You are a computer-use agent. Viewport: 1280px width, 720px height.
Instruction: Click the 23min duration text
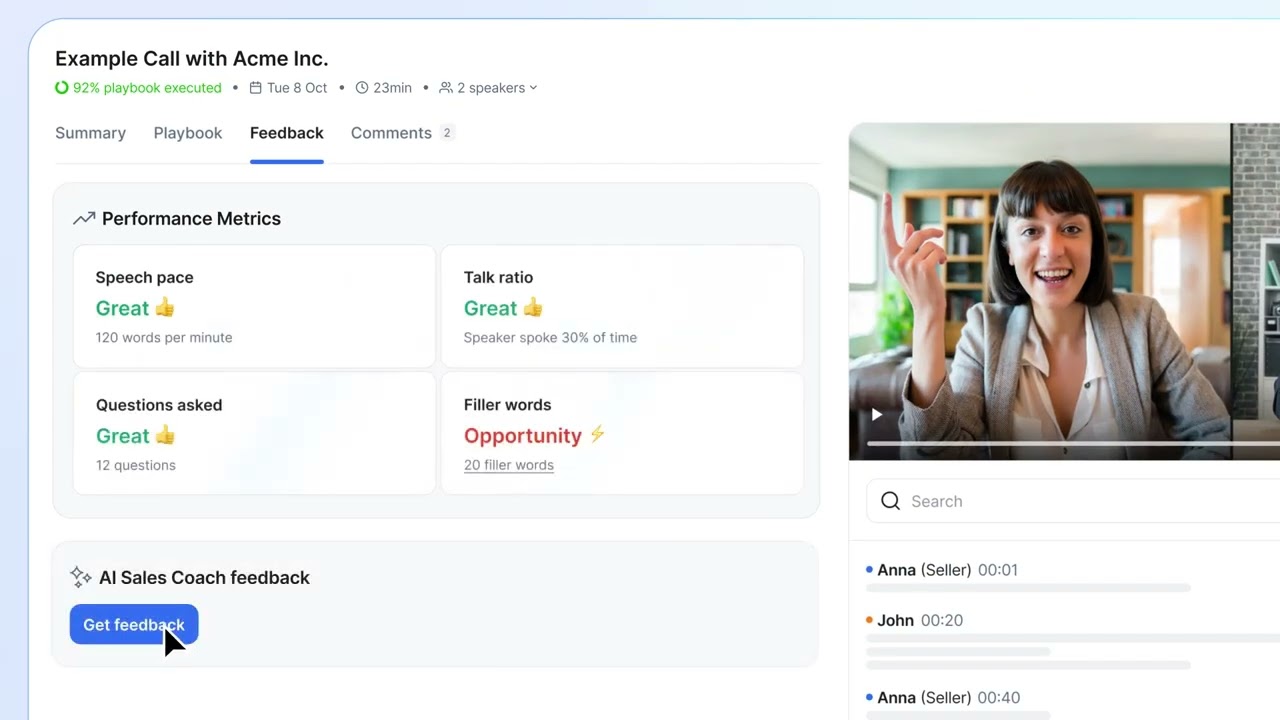(x=392, y=88)
